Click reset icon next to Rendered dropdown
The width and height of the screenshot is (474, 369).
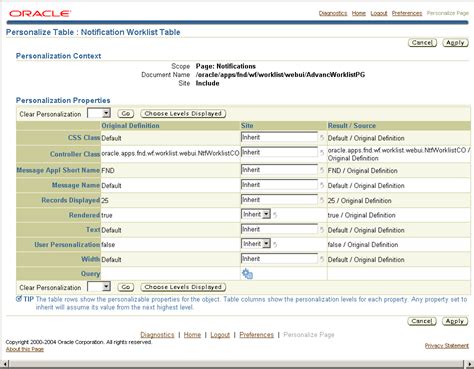click(275, 215)
